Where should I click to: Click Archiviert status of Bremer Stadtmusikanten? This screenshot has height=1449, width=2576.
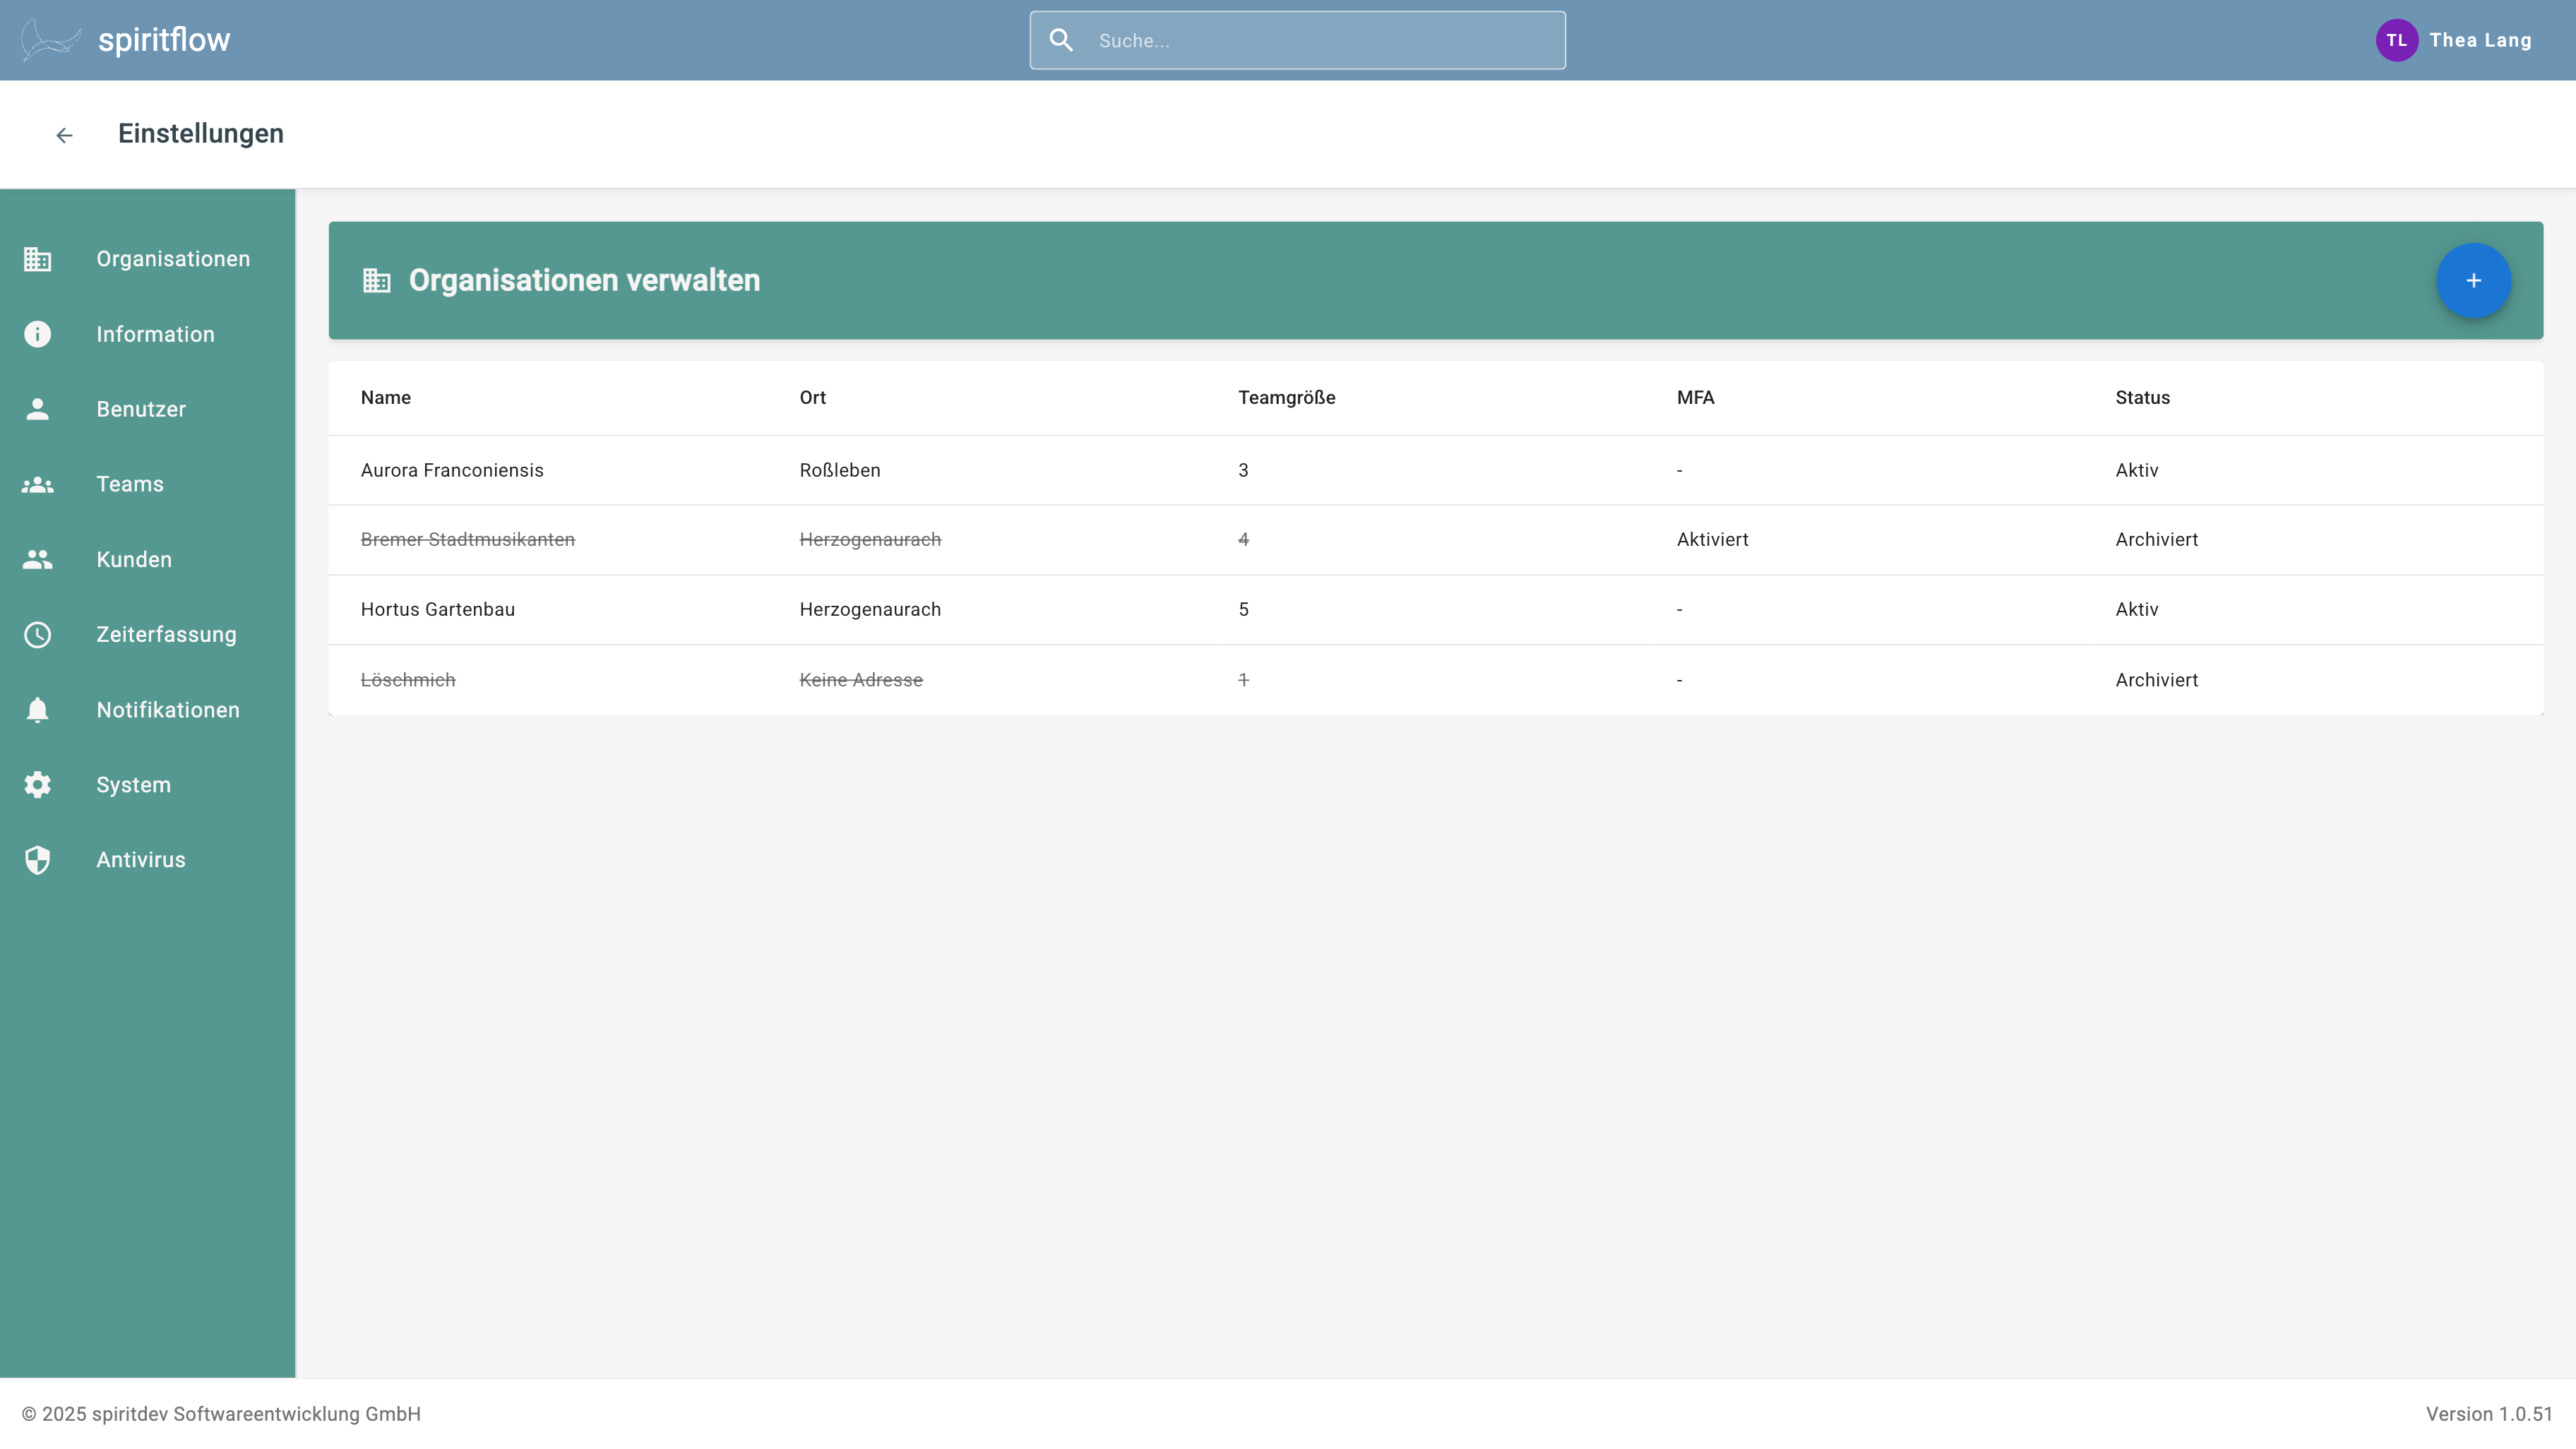(x=2156, y=540)
